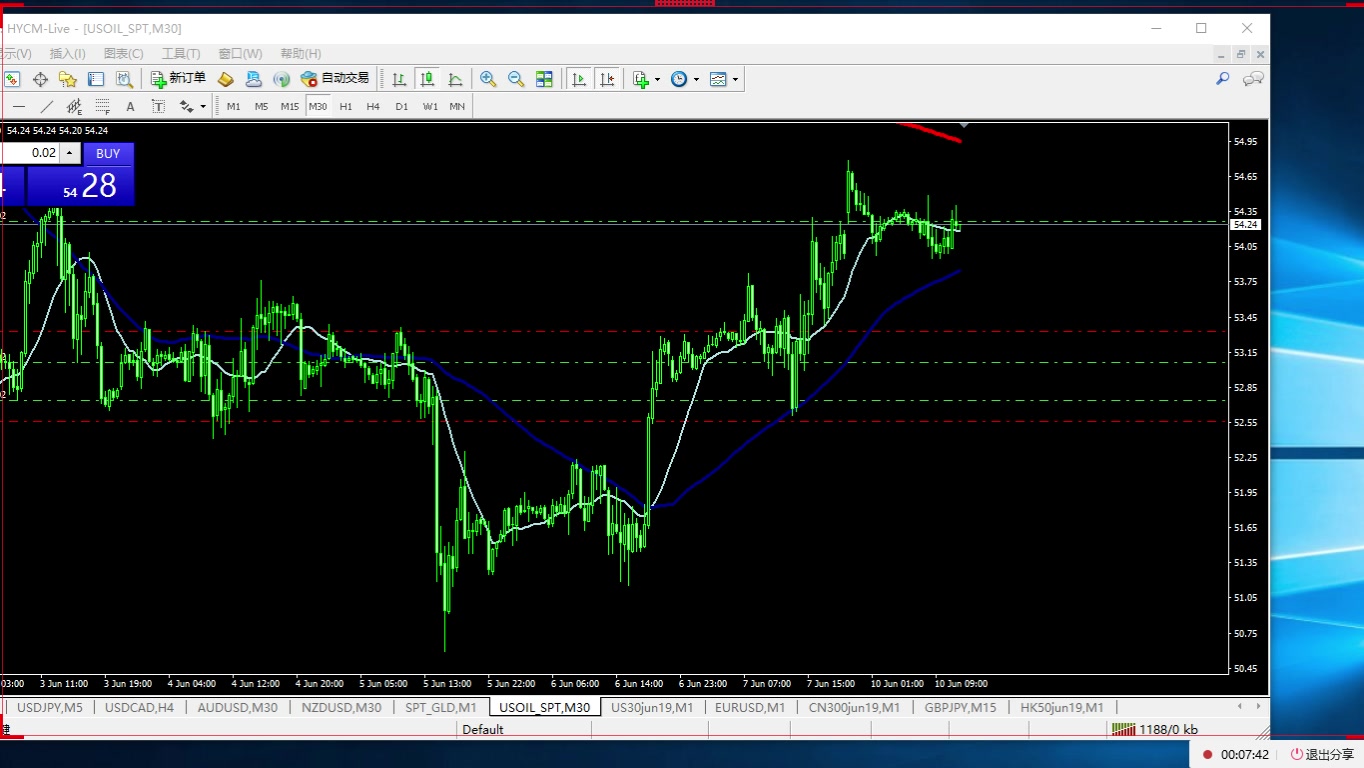Switch to line chart type
This screenshot has width=1364, height=768.
point(455,79)
